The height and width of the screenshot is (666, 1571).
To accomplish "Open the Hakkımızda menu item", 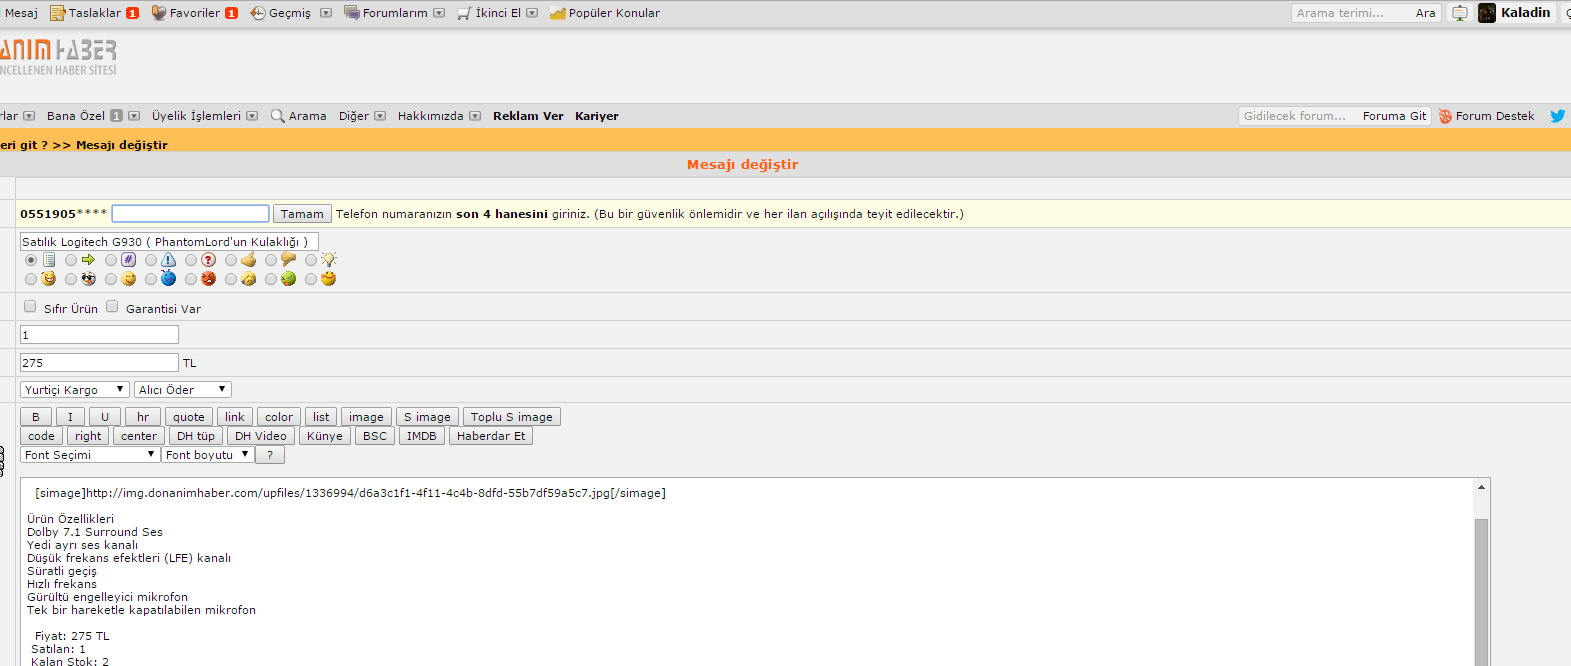I will [x=431, y=116].
